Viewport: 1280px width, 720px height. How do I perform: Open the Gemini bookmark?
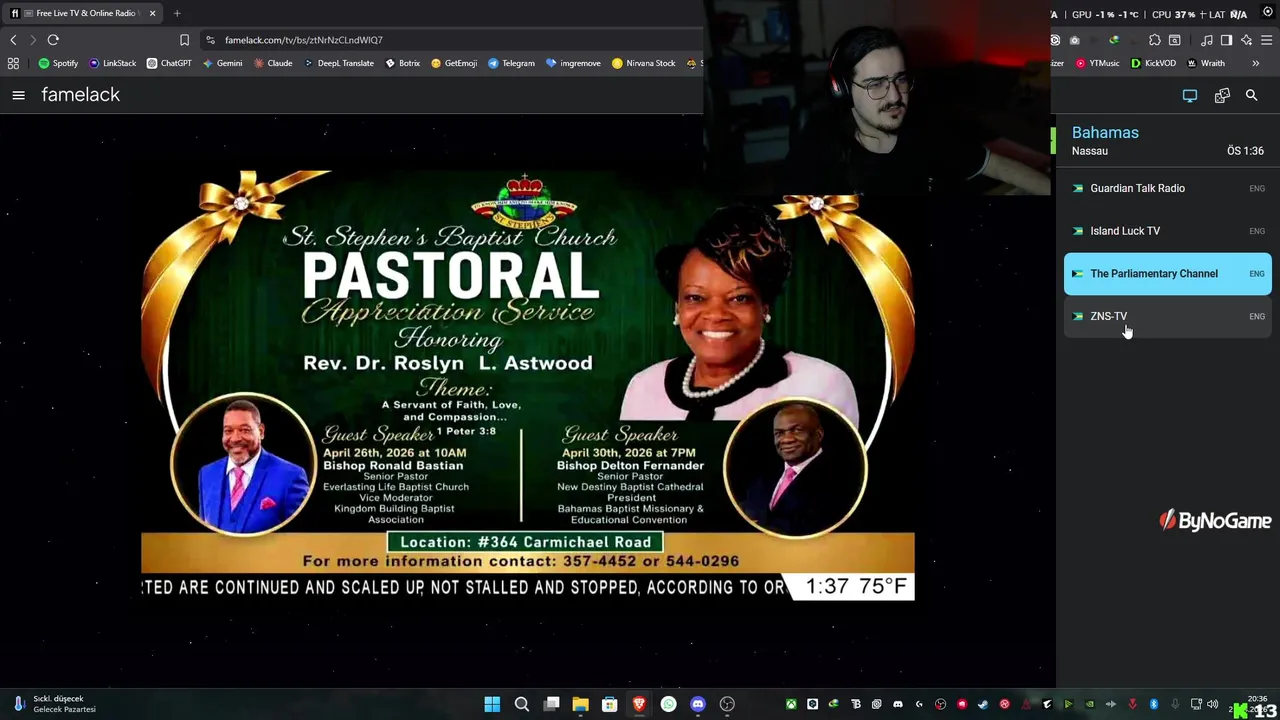click(x=222, y=63)
